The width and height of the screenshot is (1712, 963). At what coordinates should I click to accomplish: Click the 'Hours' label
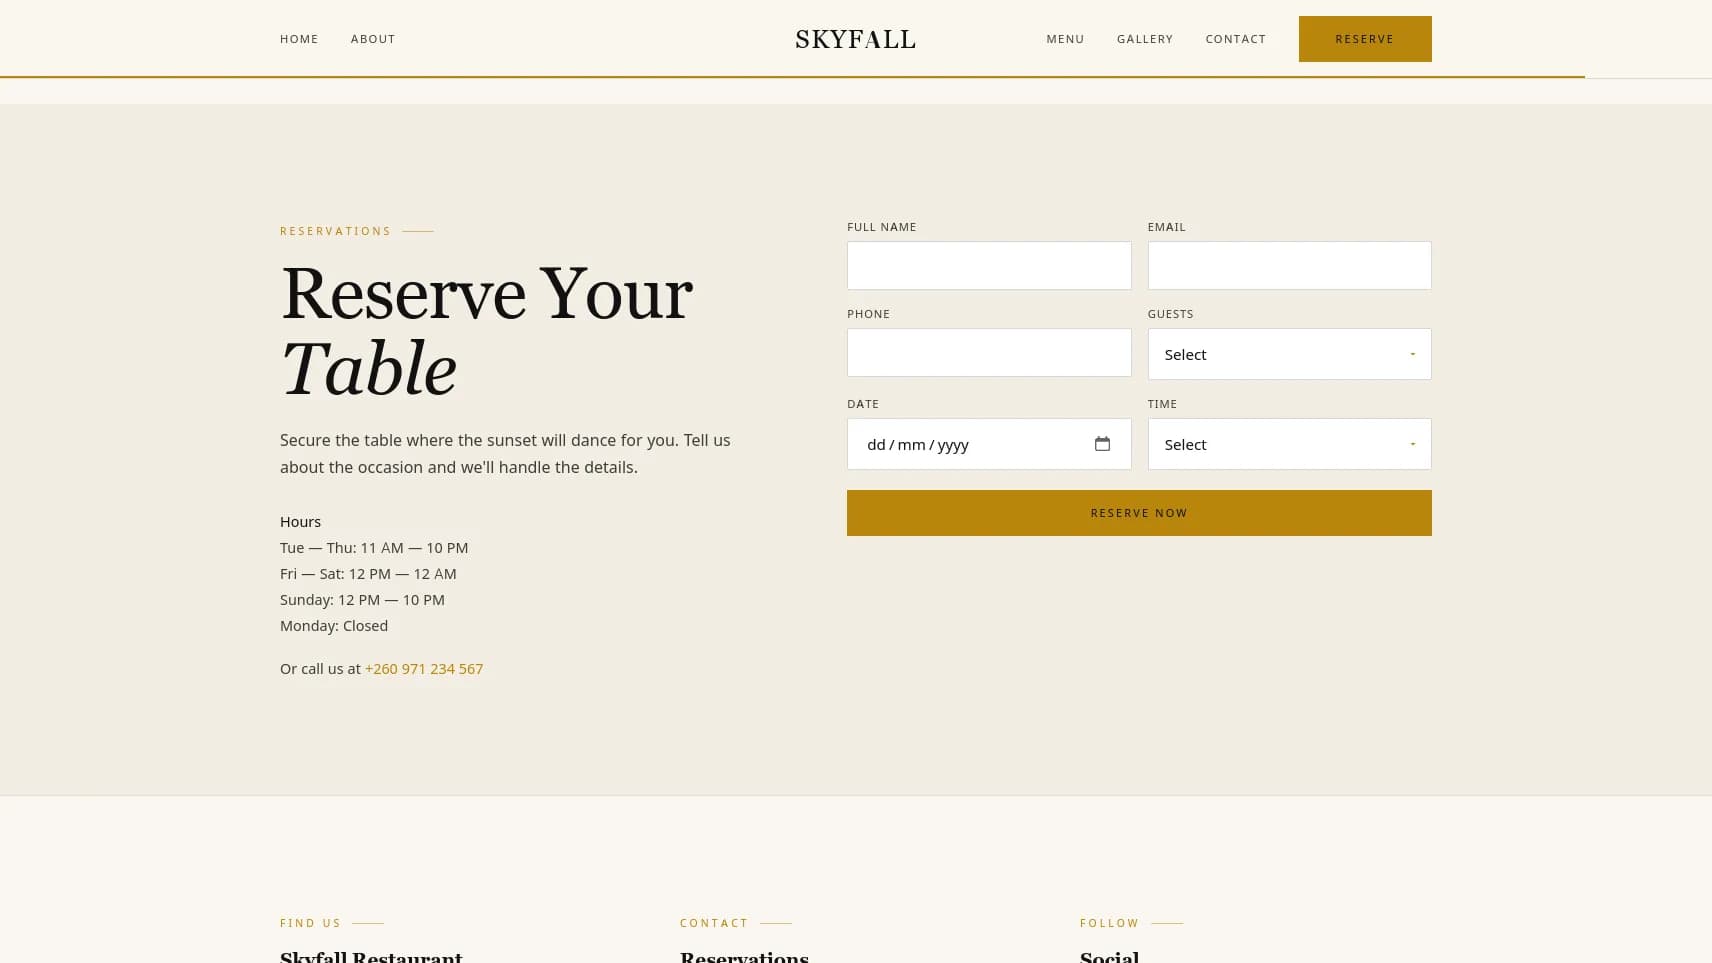300,522
